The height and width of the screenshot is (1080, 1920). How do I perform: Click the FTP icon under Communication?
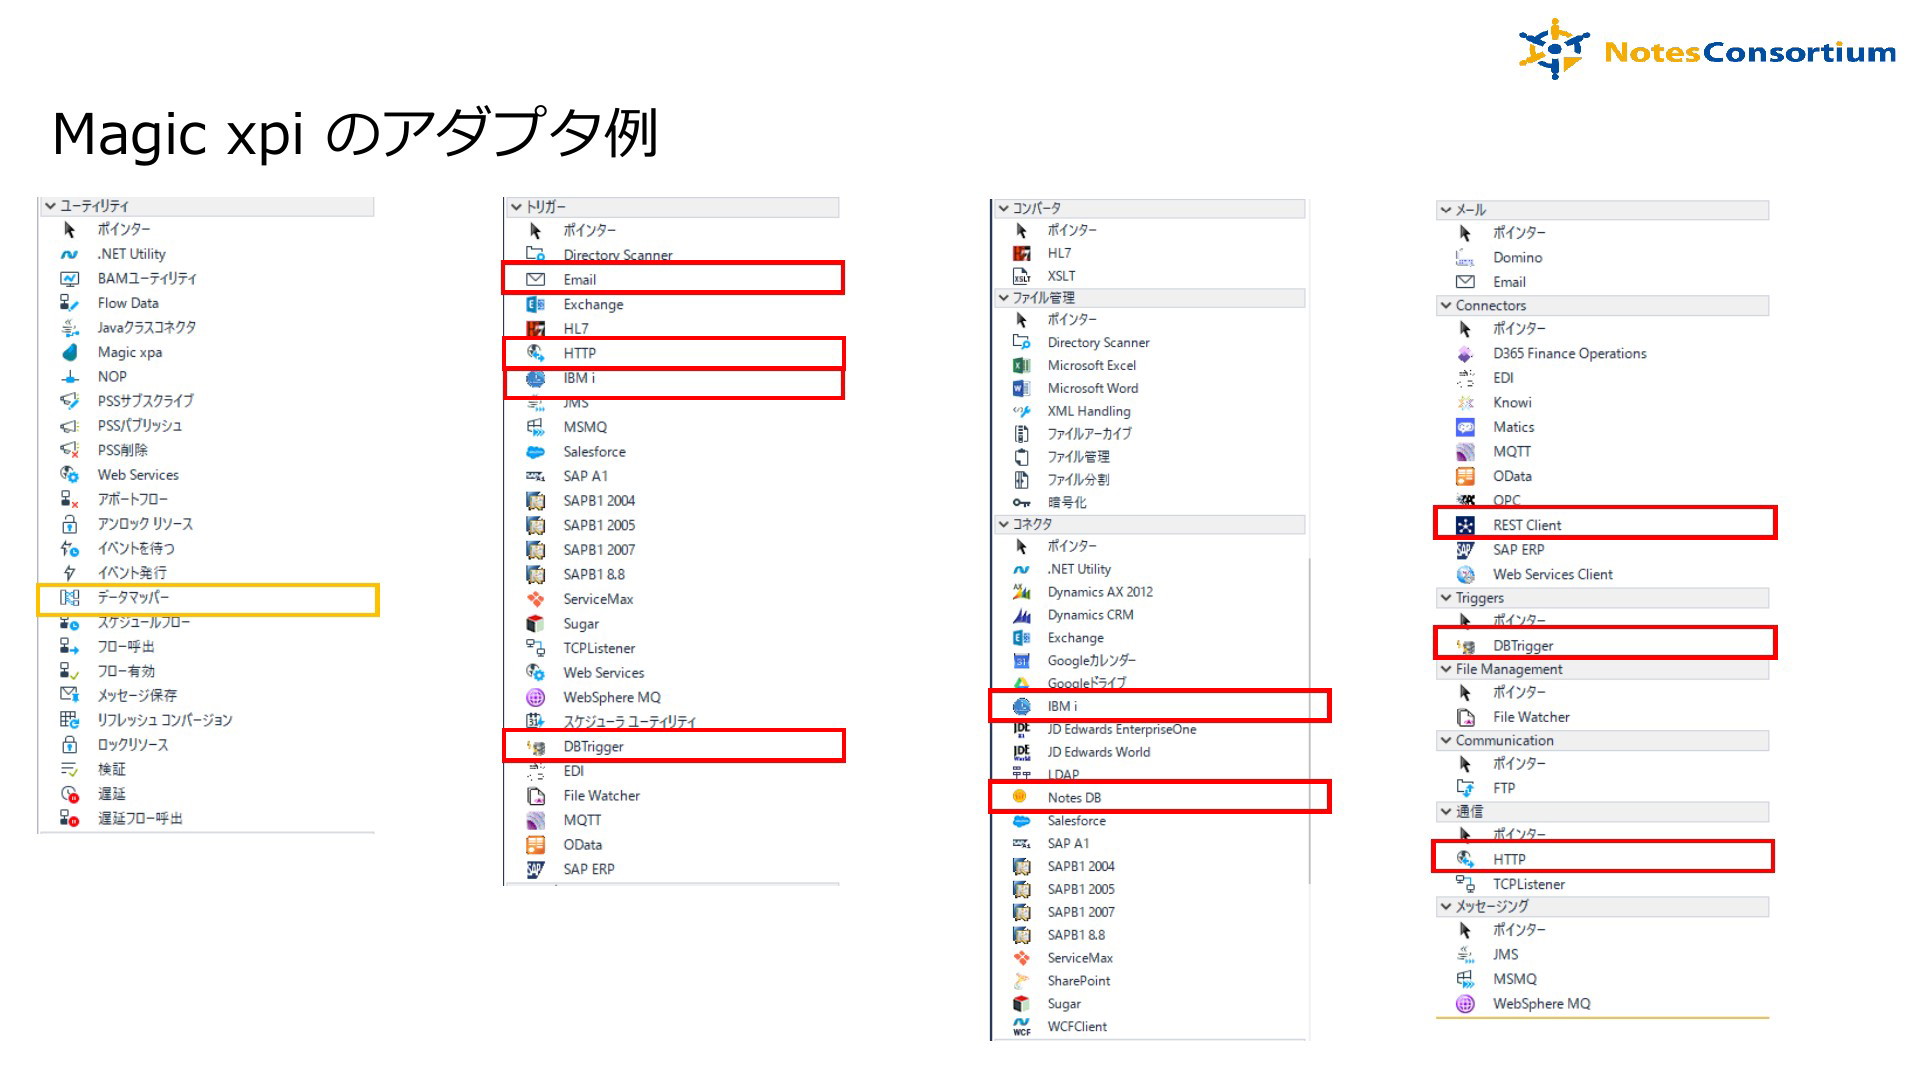[1465, 788]
